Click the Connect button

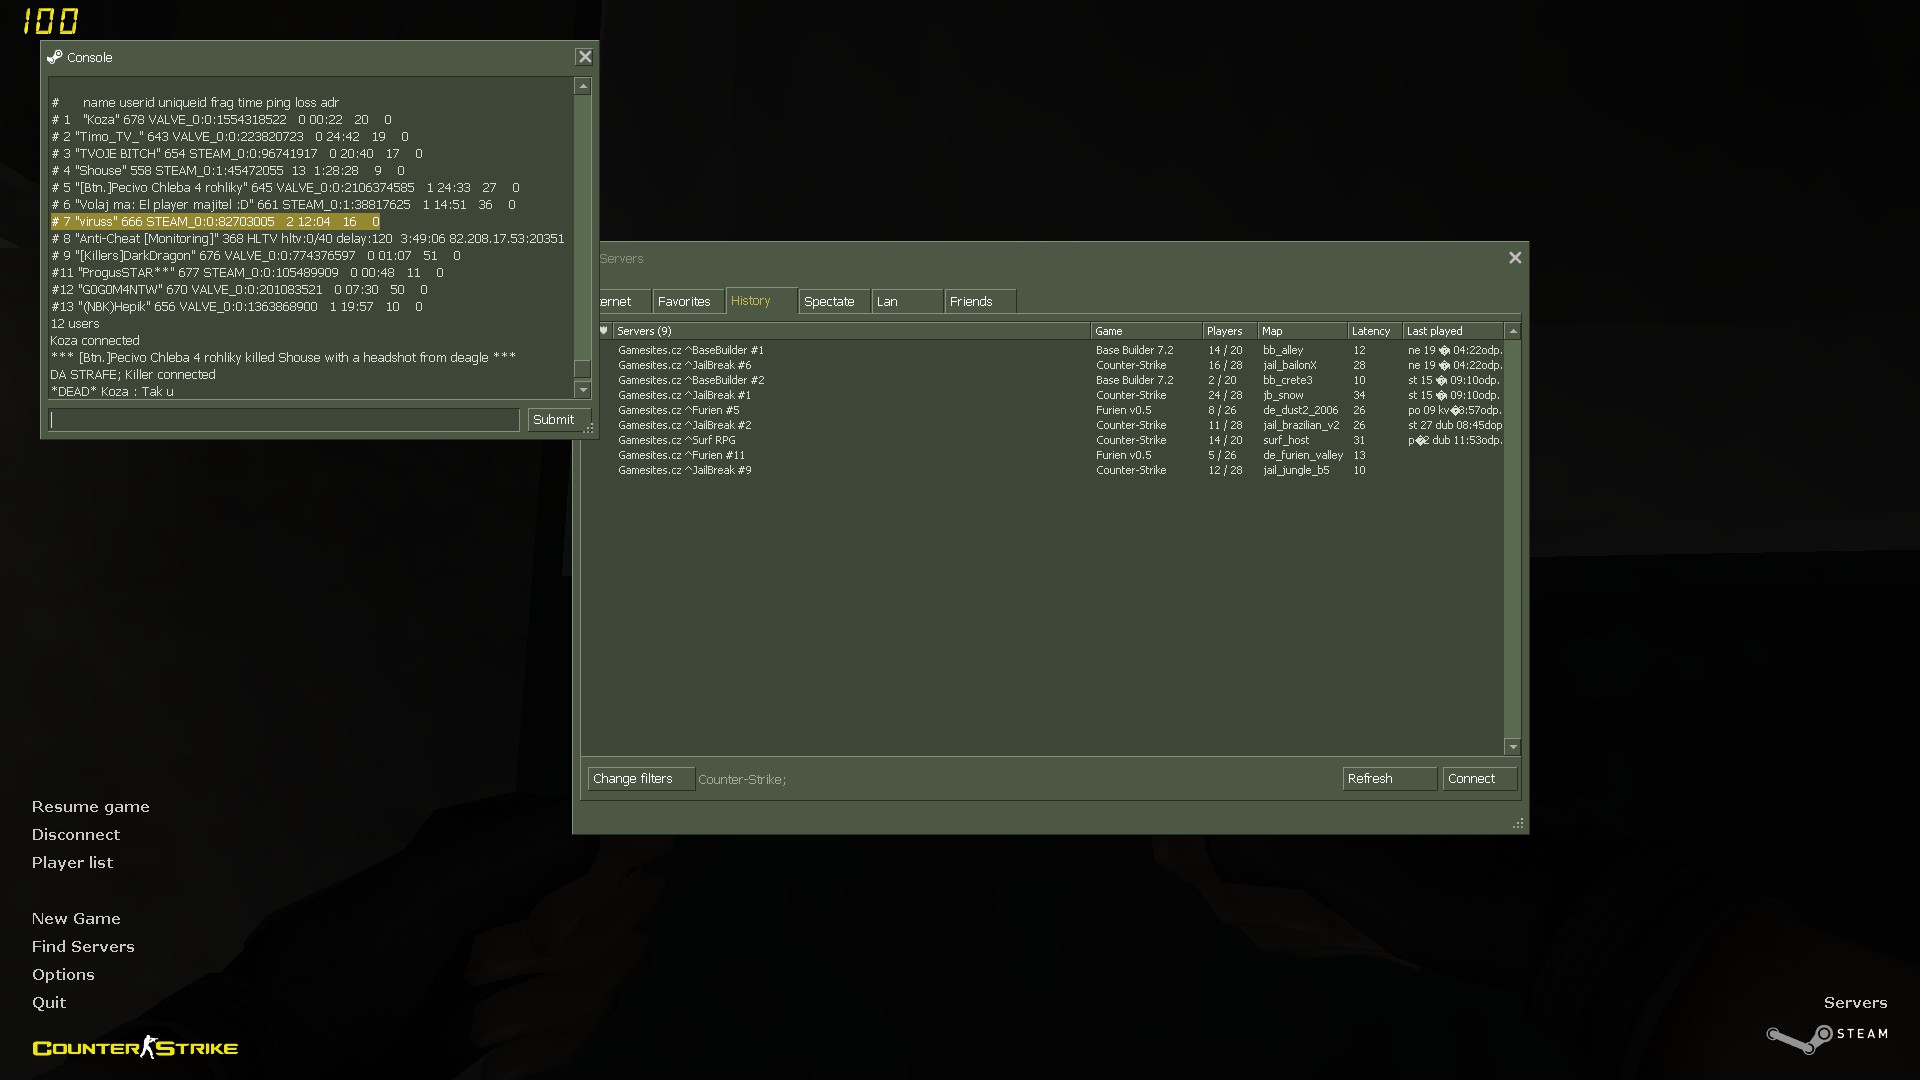1480,779
